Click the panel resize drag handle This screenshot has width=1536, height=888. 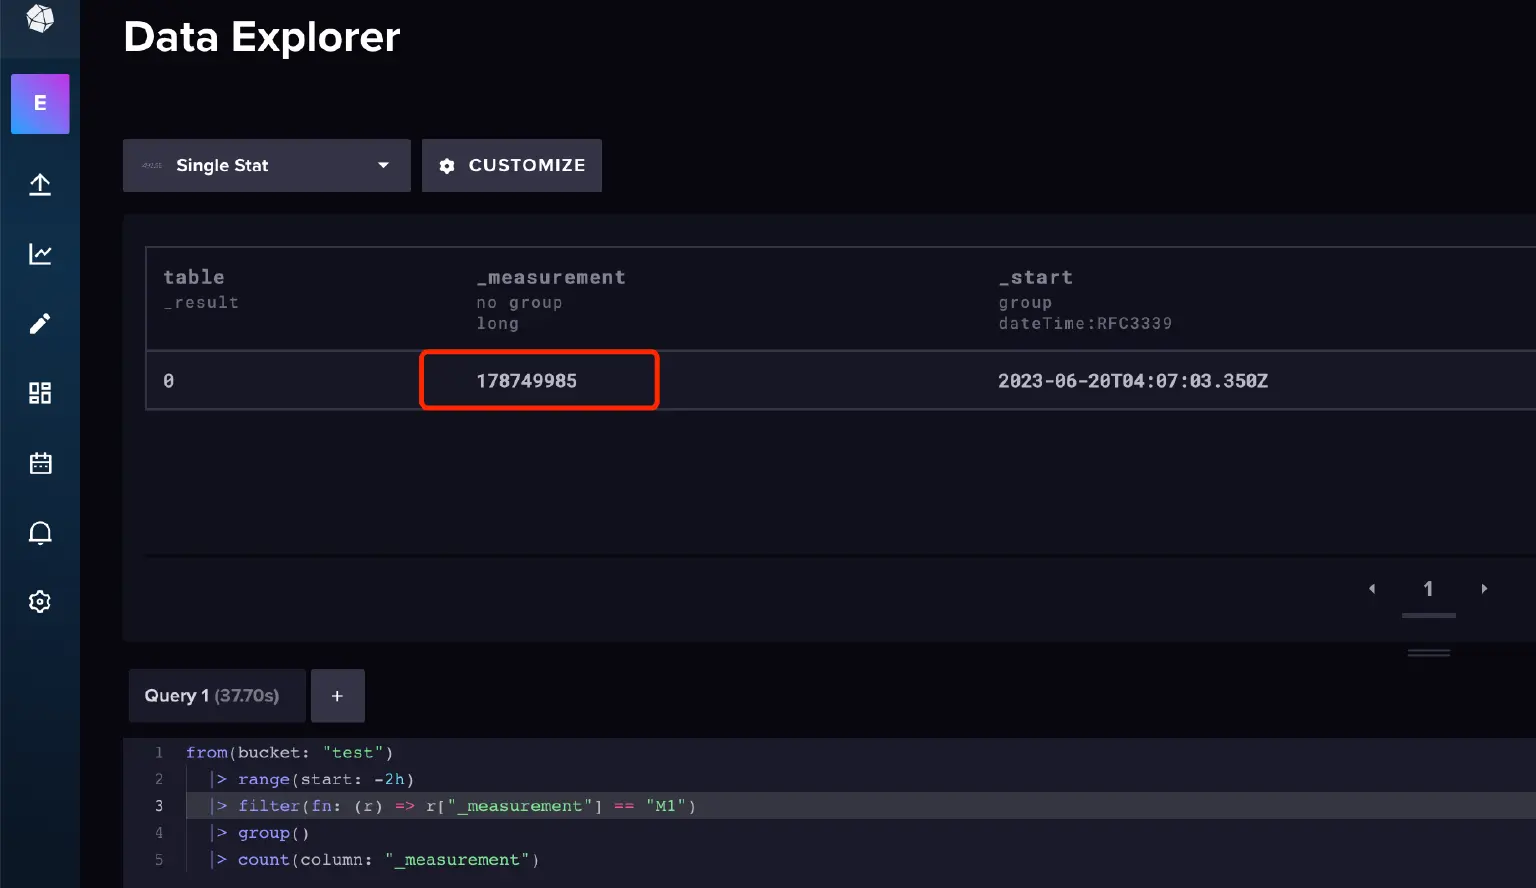1428,653
